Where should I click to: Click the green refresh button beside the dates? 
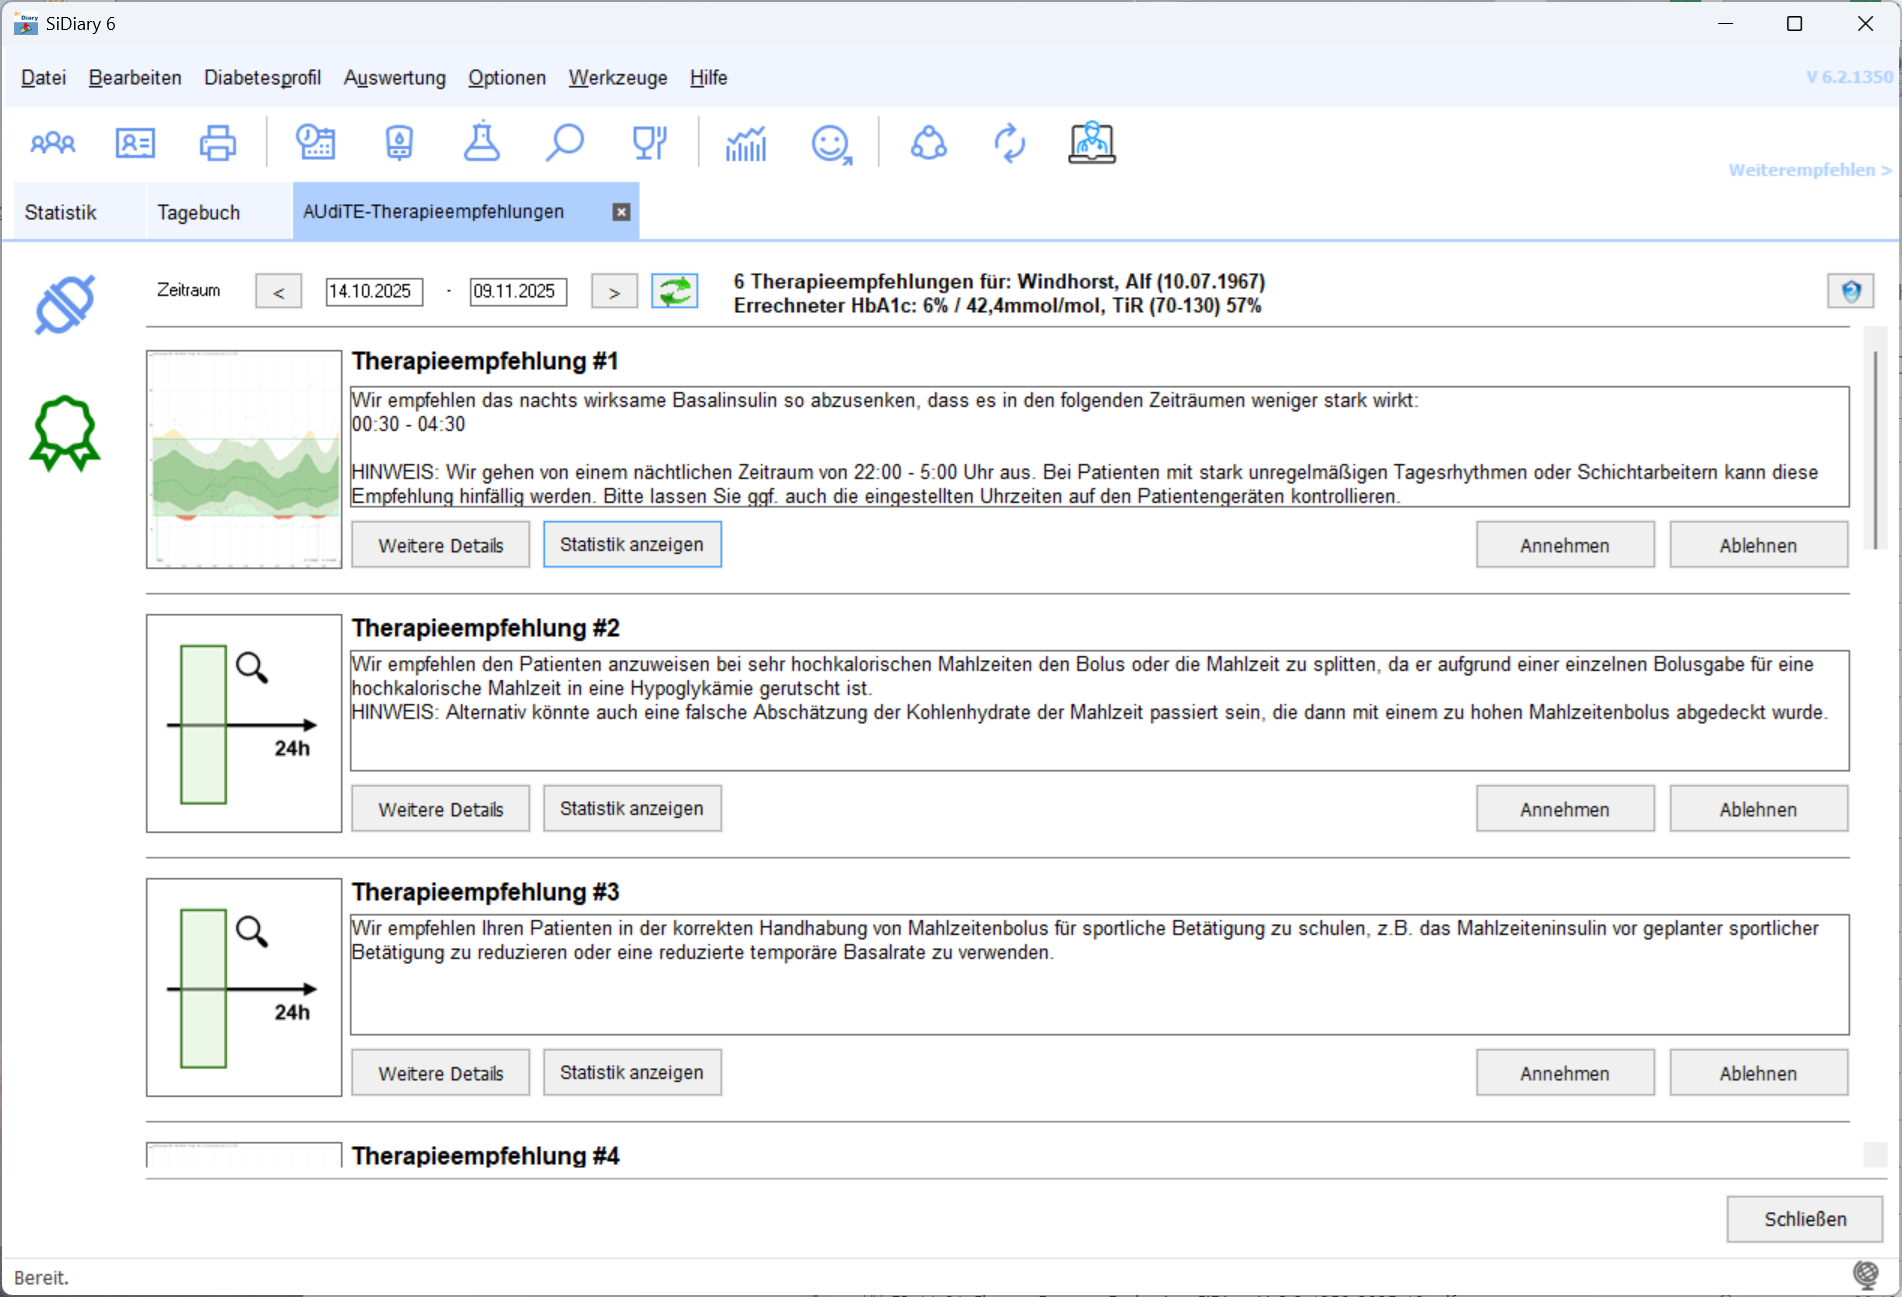coord(675,291)
